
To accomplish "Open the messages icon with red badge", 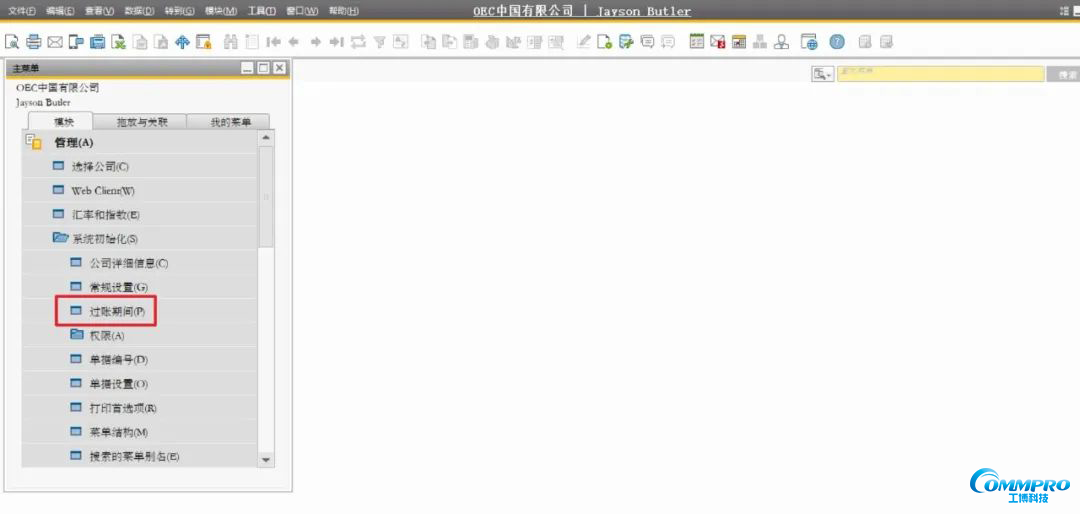I will [x=717, y=42].
